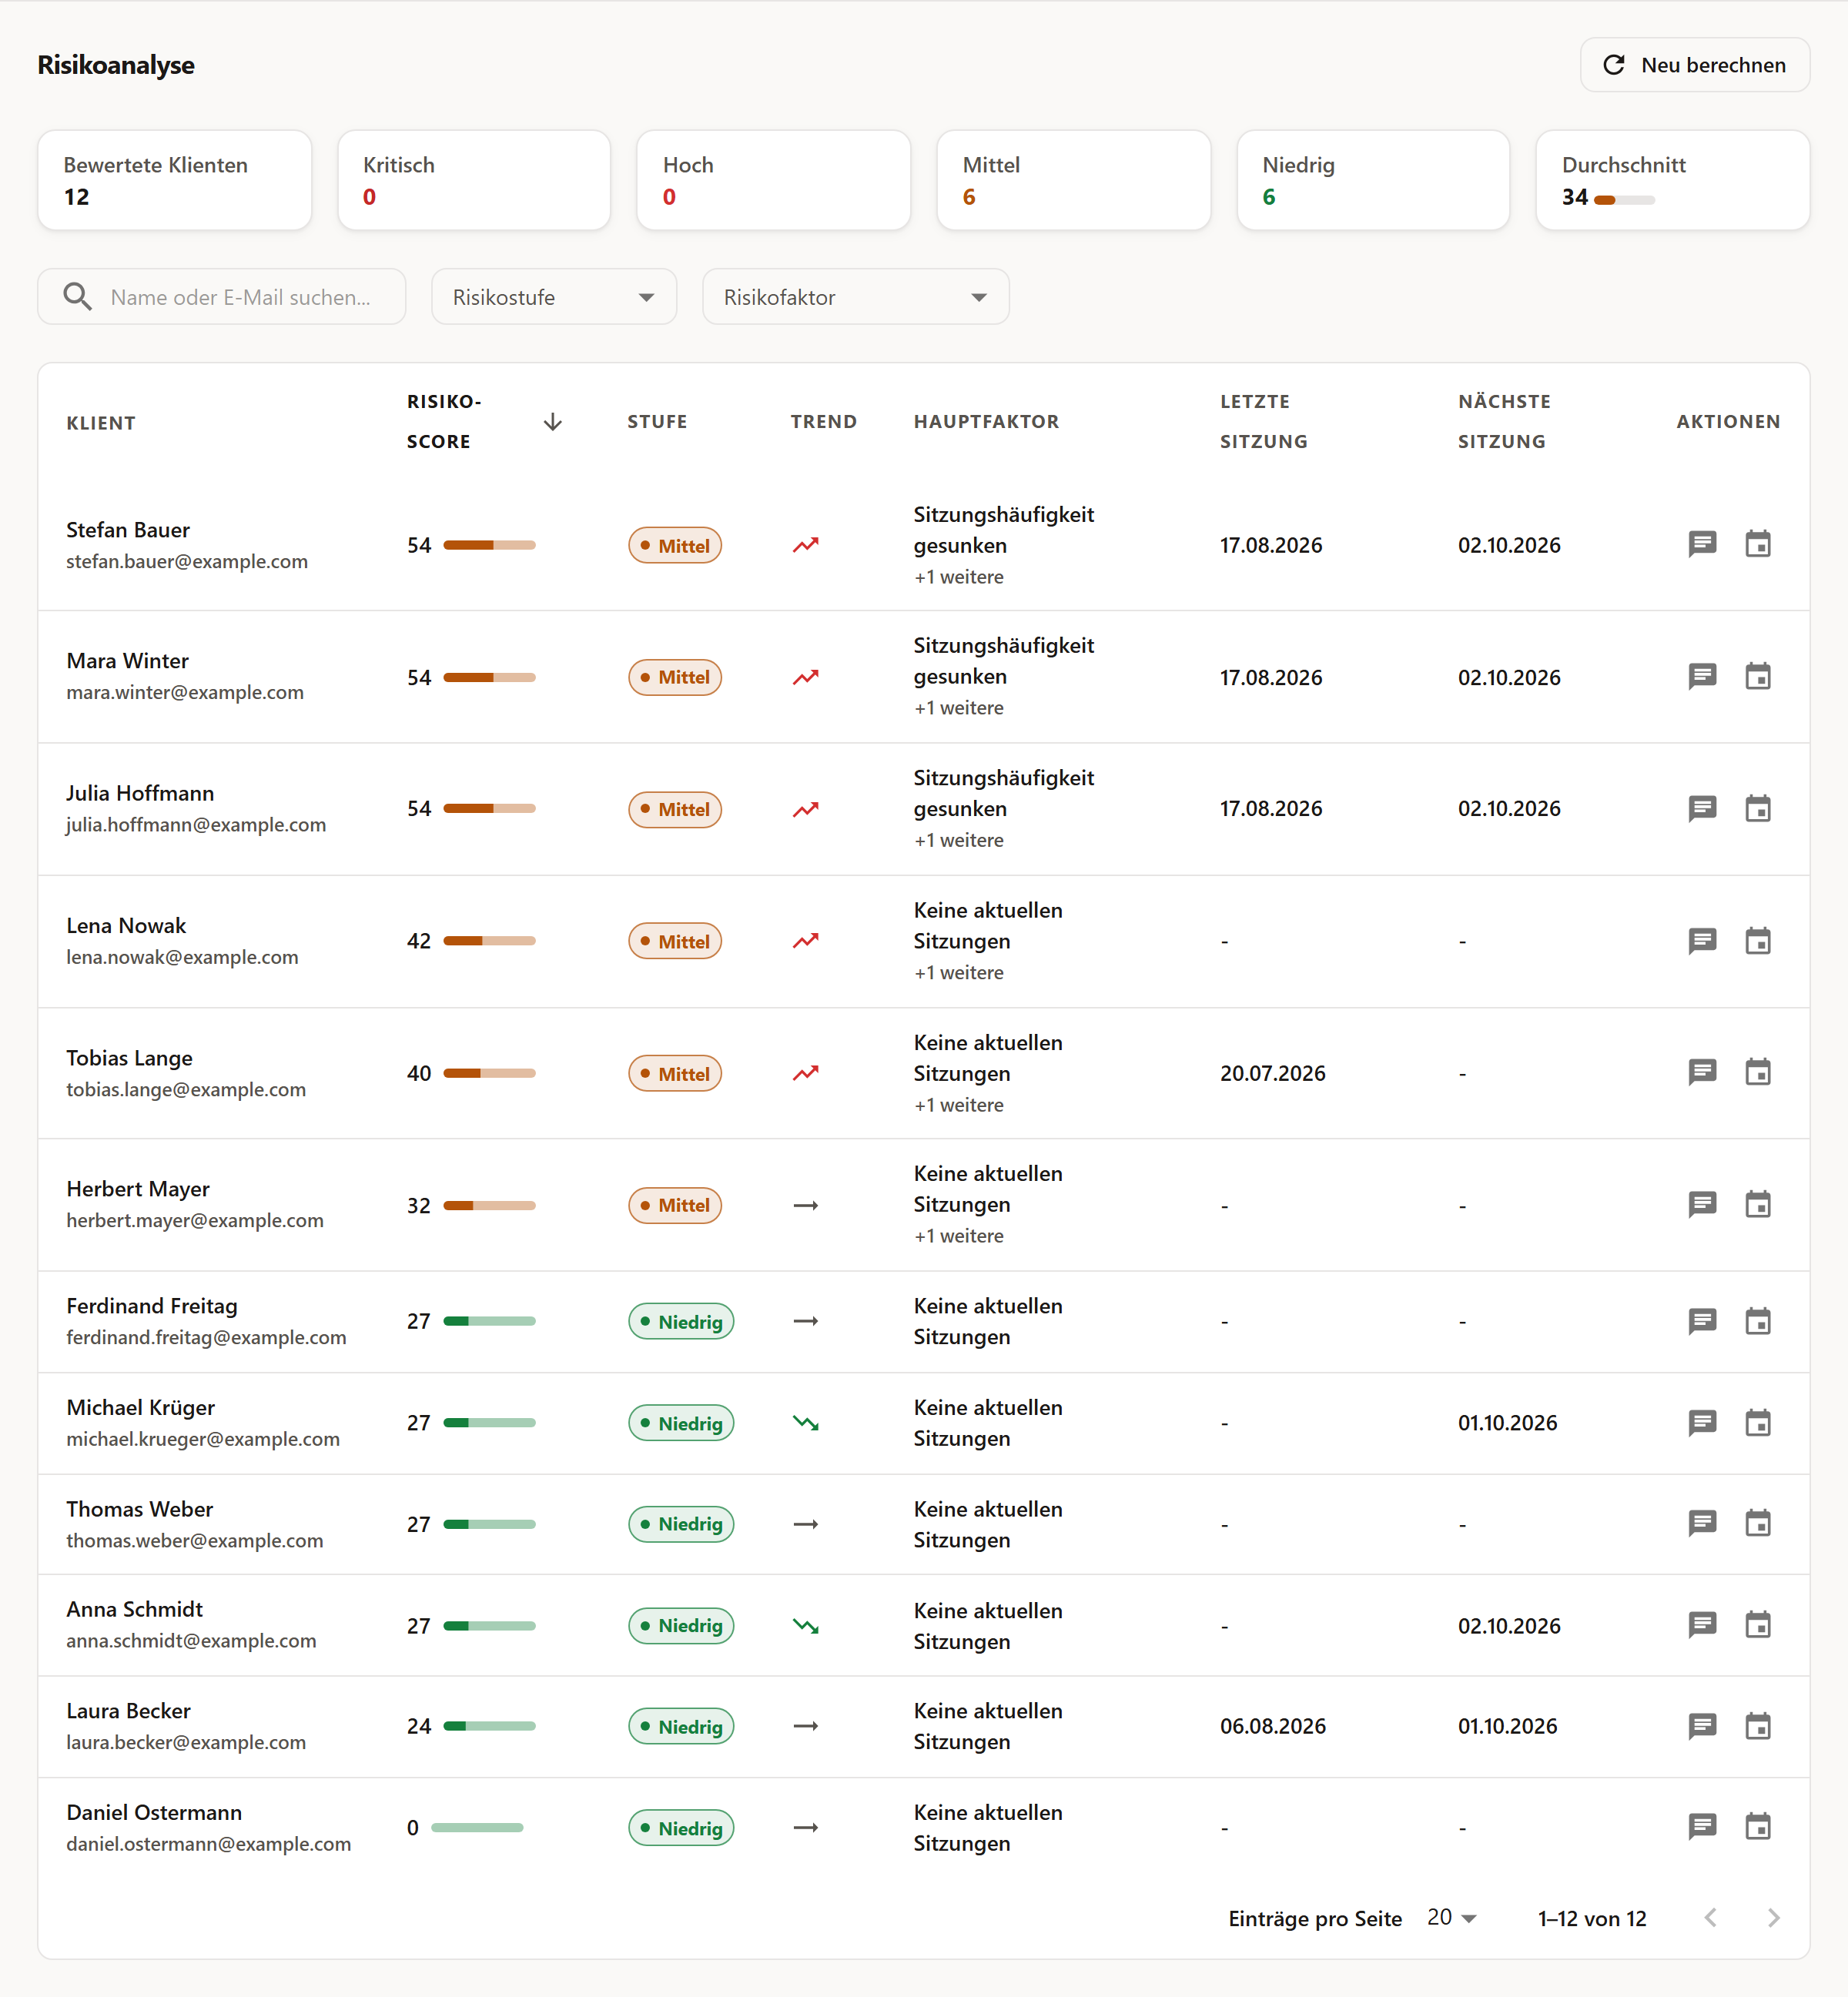1848x1997 pixels.
Task: Open the Risikostufe filter dropdown
Action: point(554,297)
